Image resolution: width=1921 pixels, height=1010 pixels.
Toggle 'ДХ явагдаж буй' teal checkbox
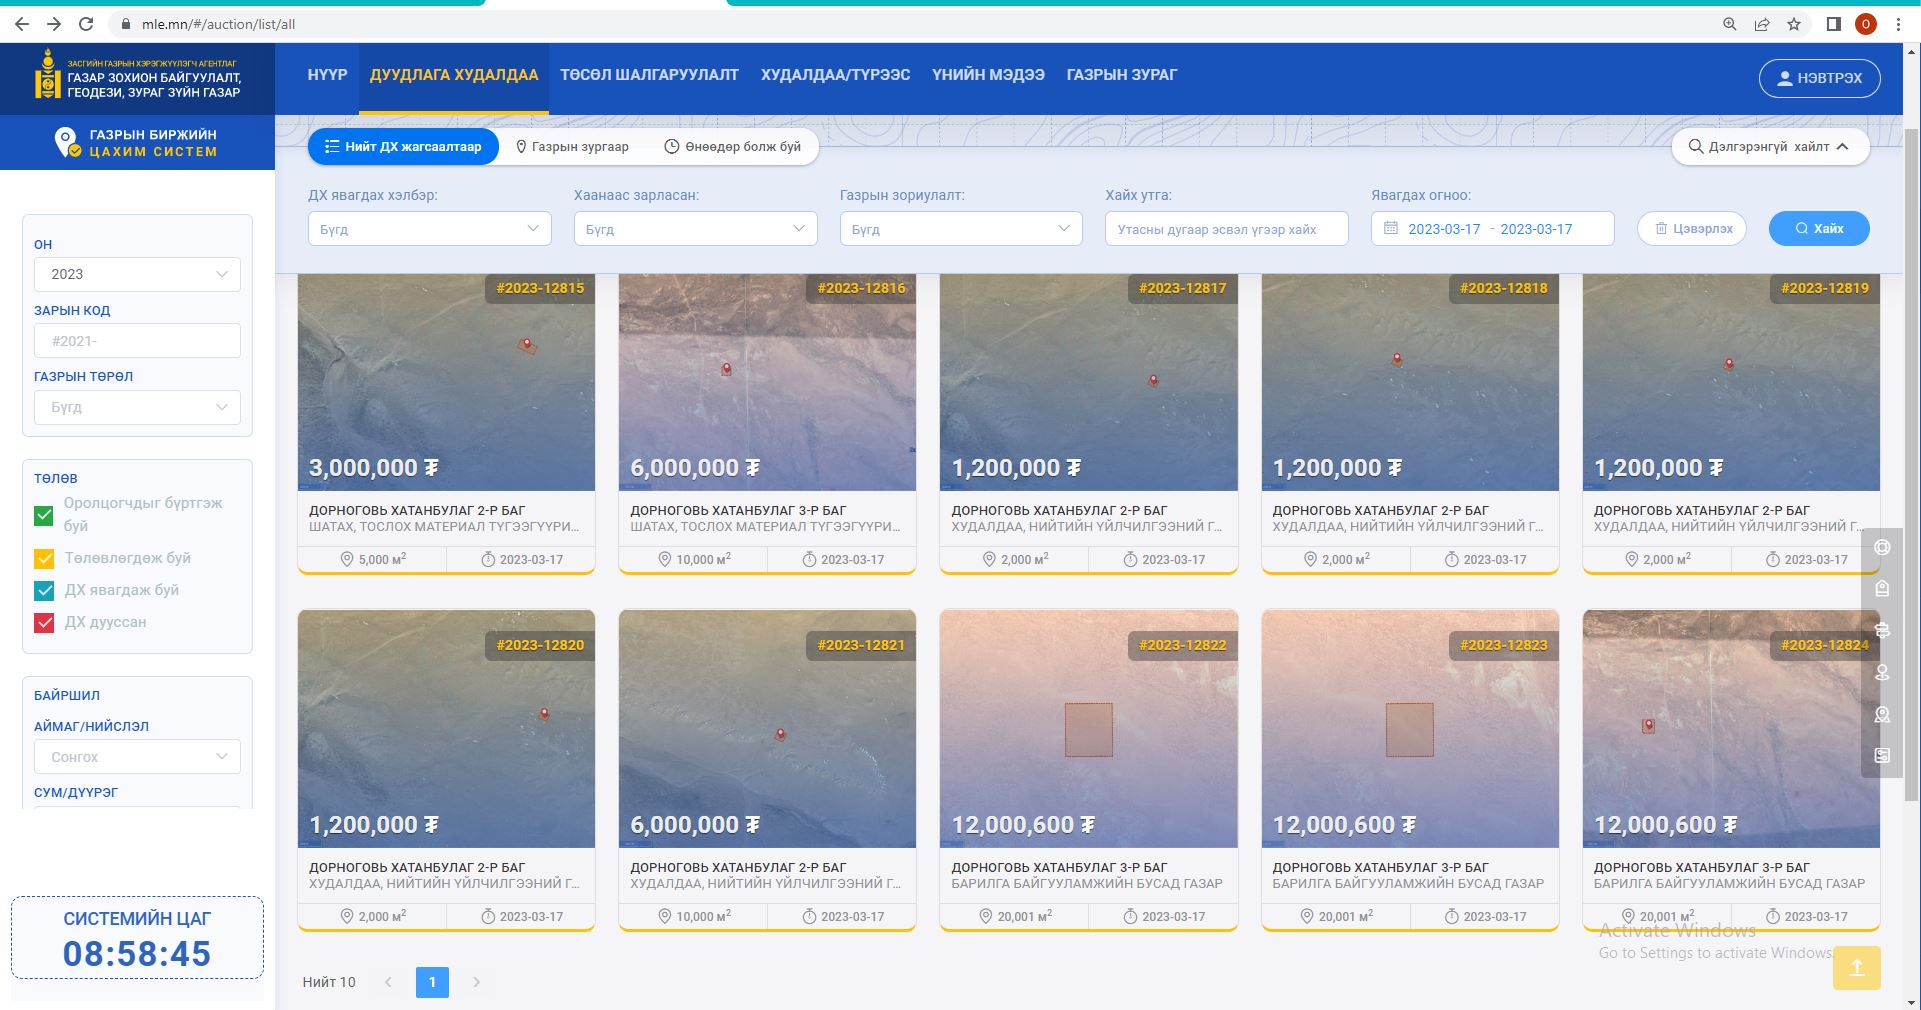coord(44,590)
